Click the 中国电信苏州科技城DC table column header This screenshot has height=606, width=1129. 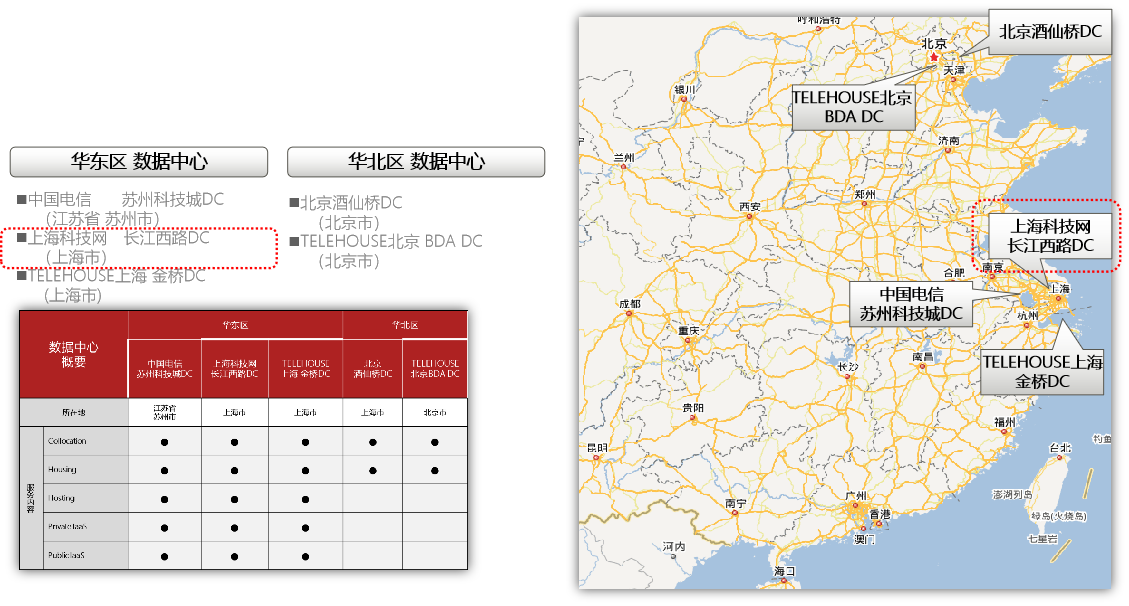(165, 368)
